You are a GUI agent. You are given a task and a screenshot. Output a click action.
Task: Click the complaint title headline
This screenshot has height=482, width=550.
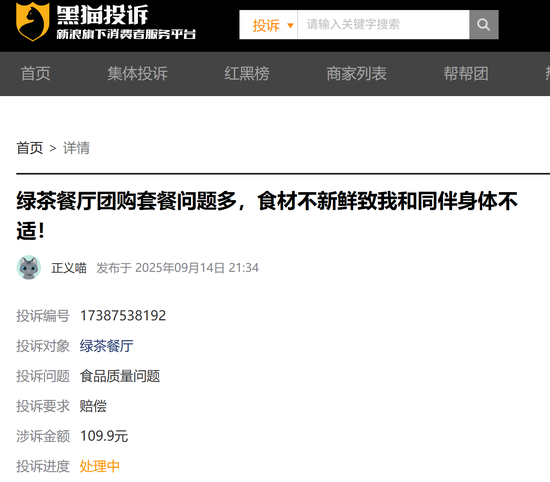pyautogui.click(x=267, y=216)
